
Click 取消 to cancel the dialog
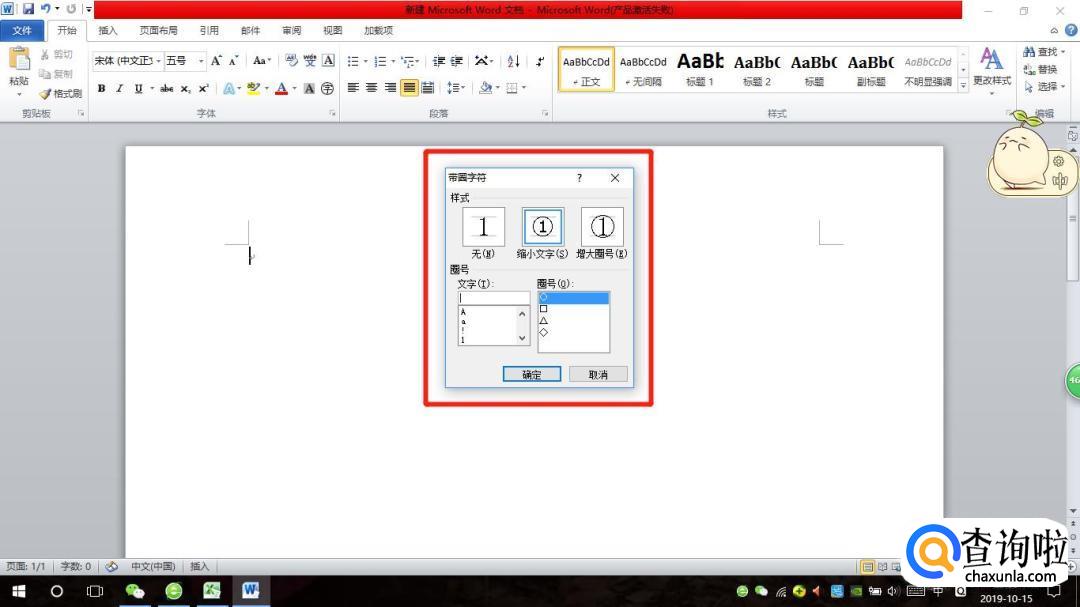598,374
